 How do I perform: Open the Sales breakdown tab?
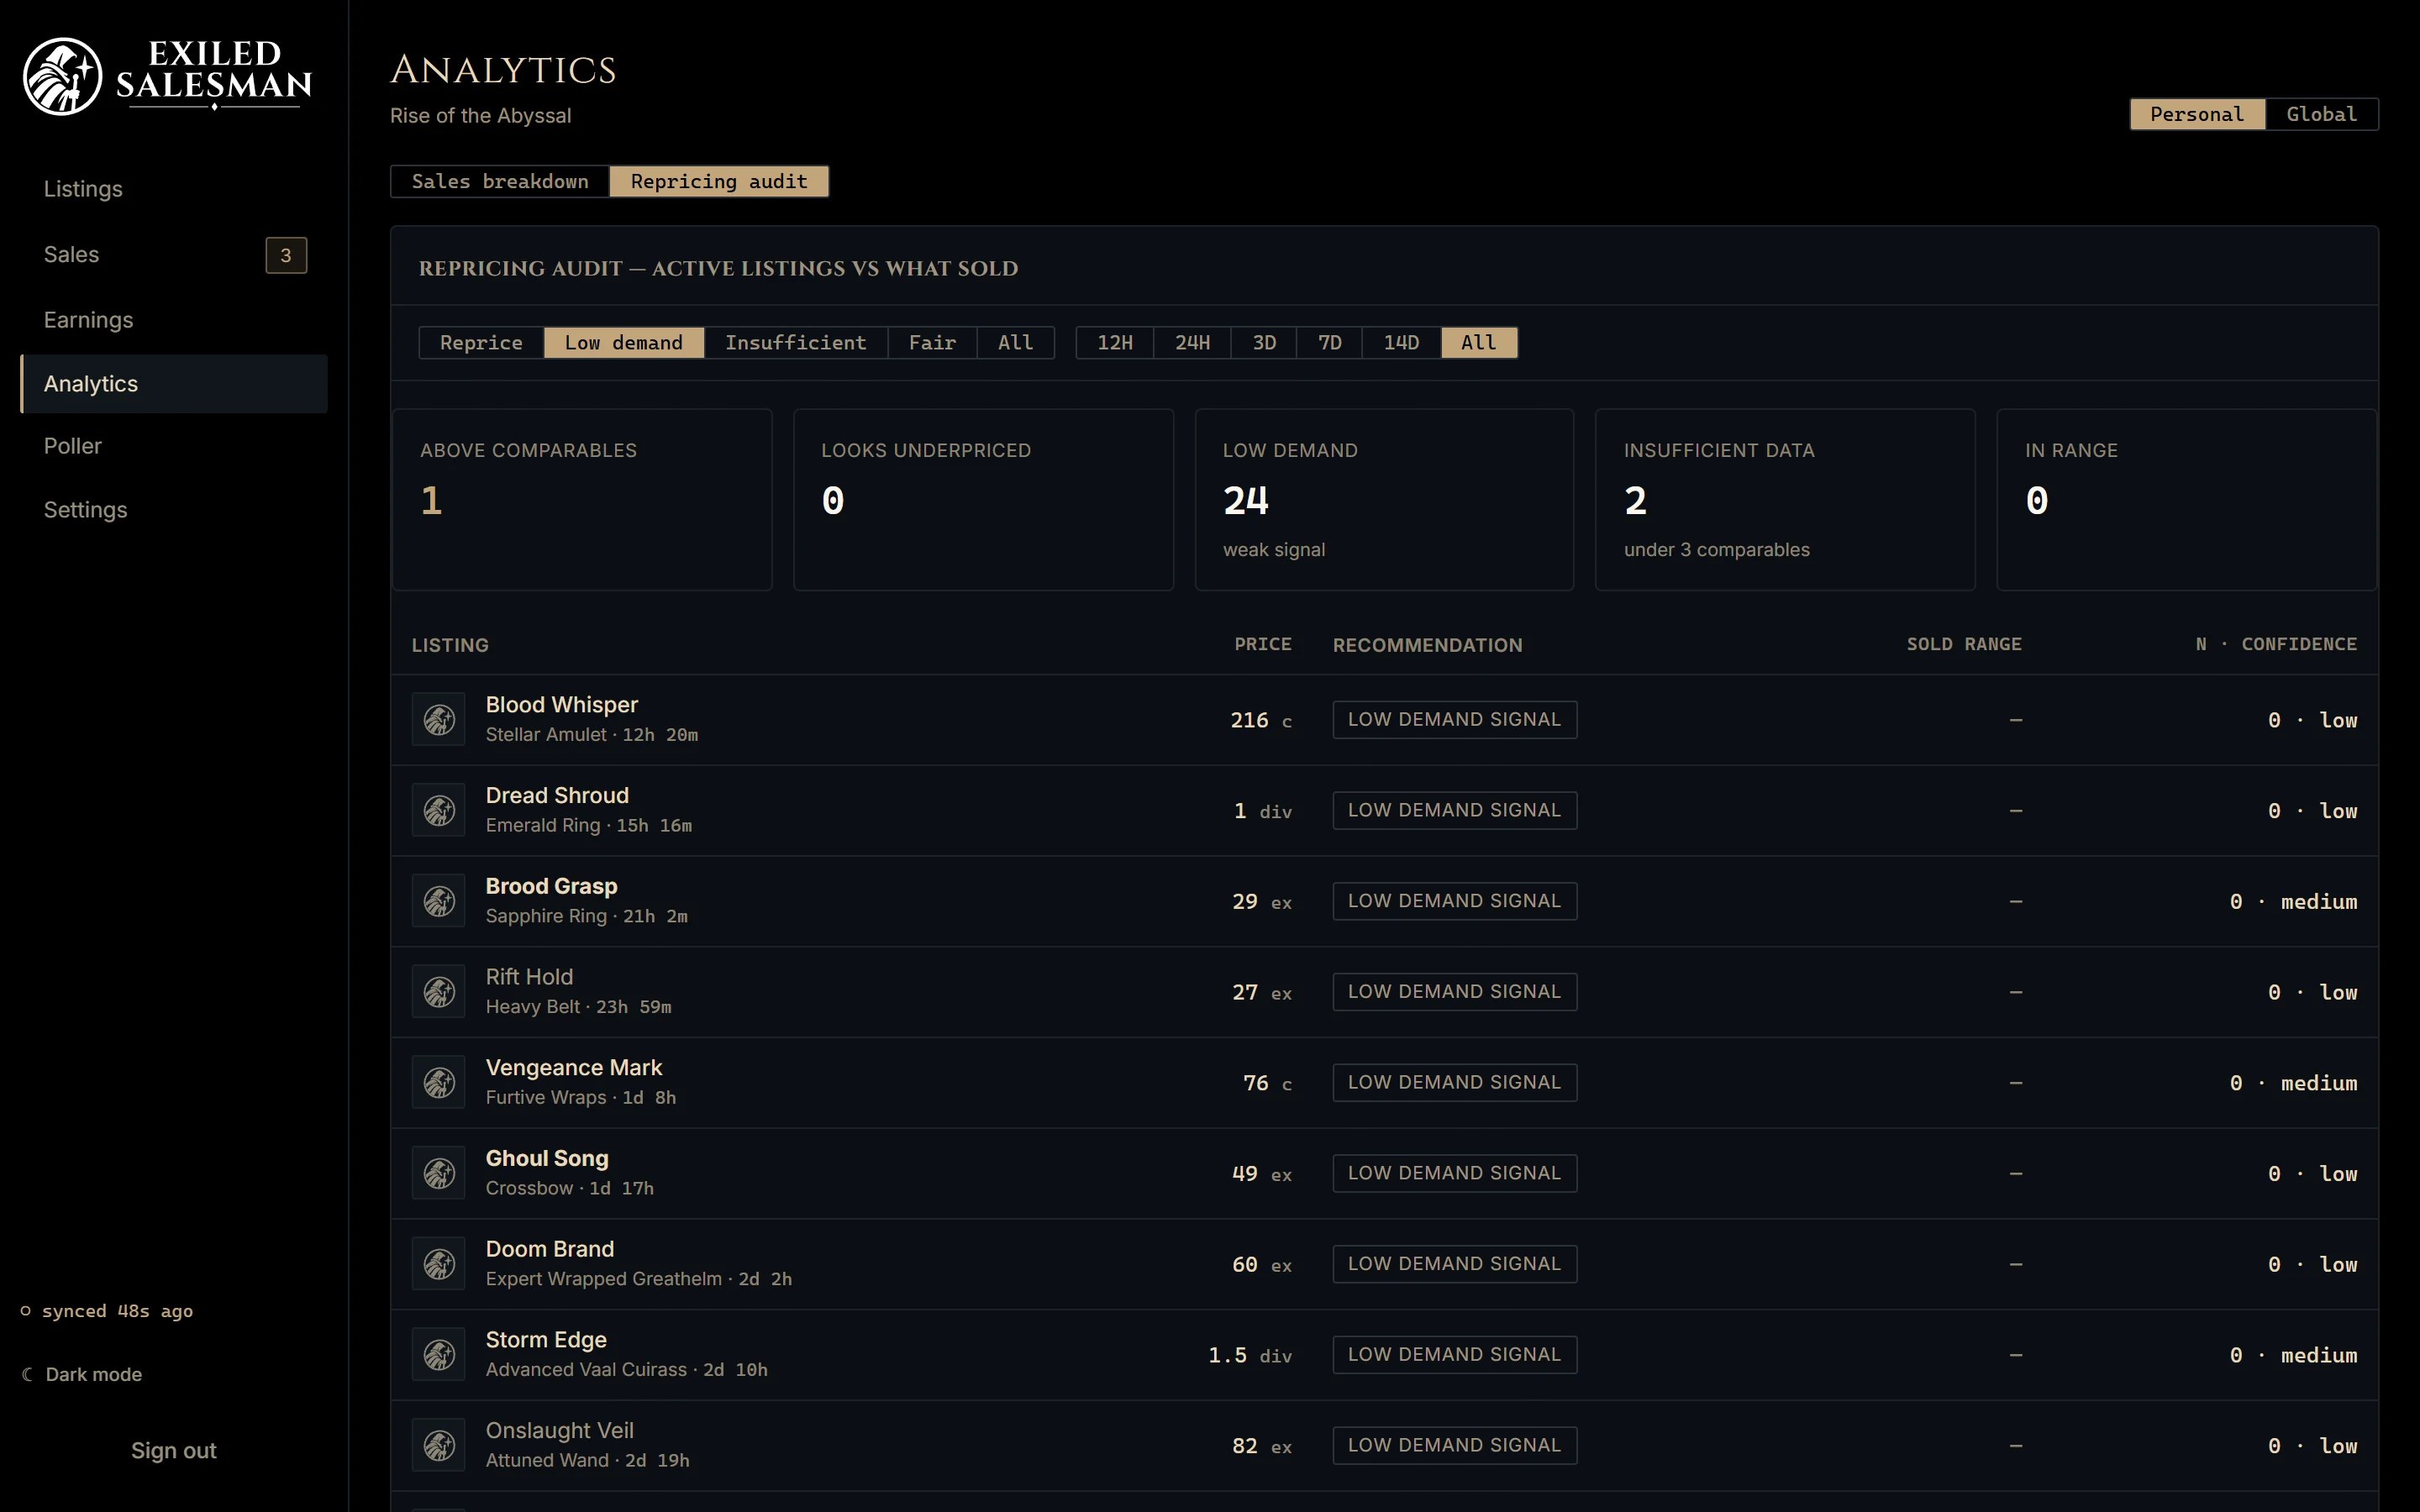pyautogui.click(x=500, y=181)
